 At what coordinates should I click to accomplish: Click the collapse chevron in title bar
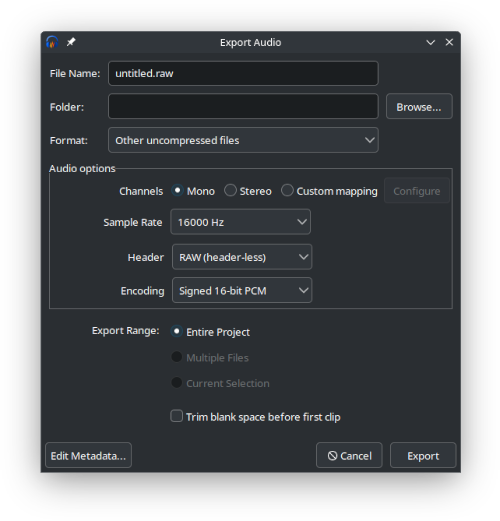click(431, 42)
